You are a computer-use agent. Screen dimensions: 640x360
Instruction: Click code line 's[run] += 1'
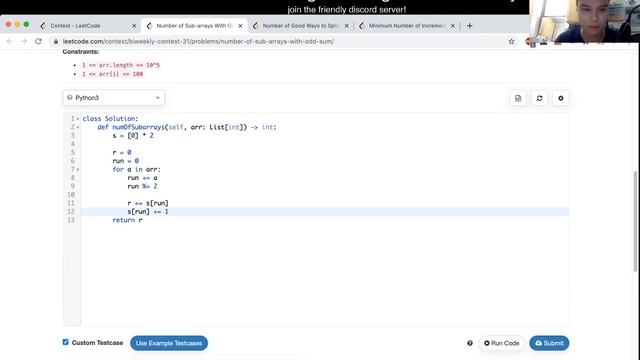tap(148, 212)
